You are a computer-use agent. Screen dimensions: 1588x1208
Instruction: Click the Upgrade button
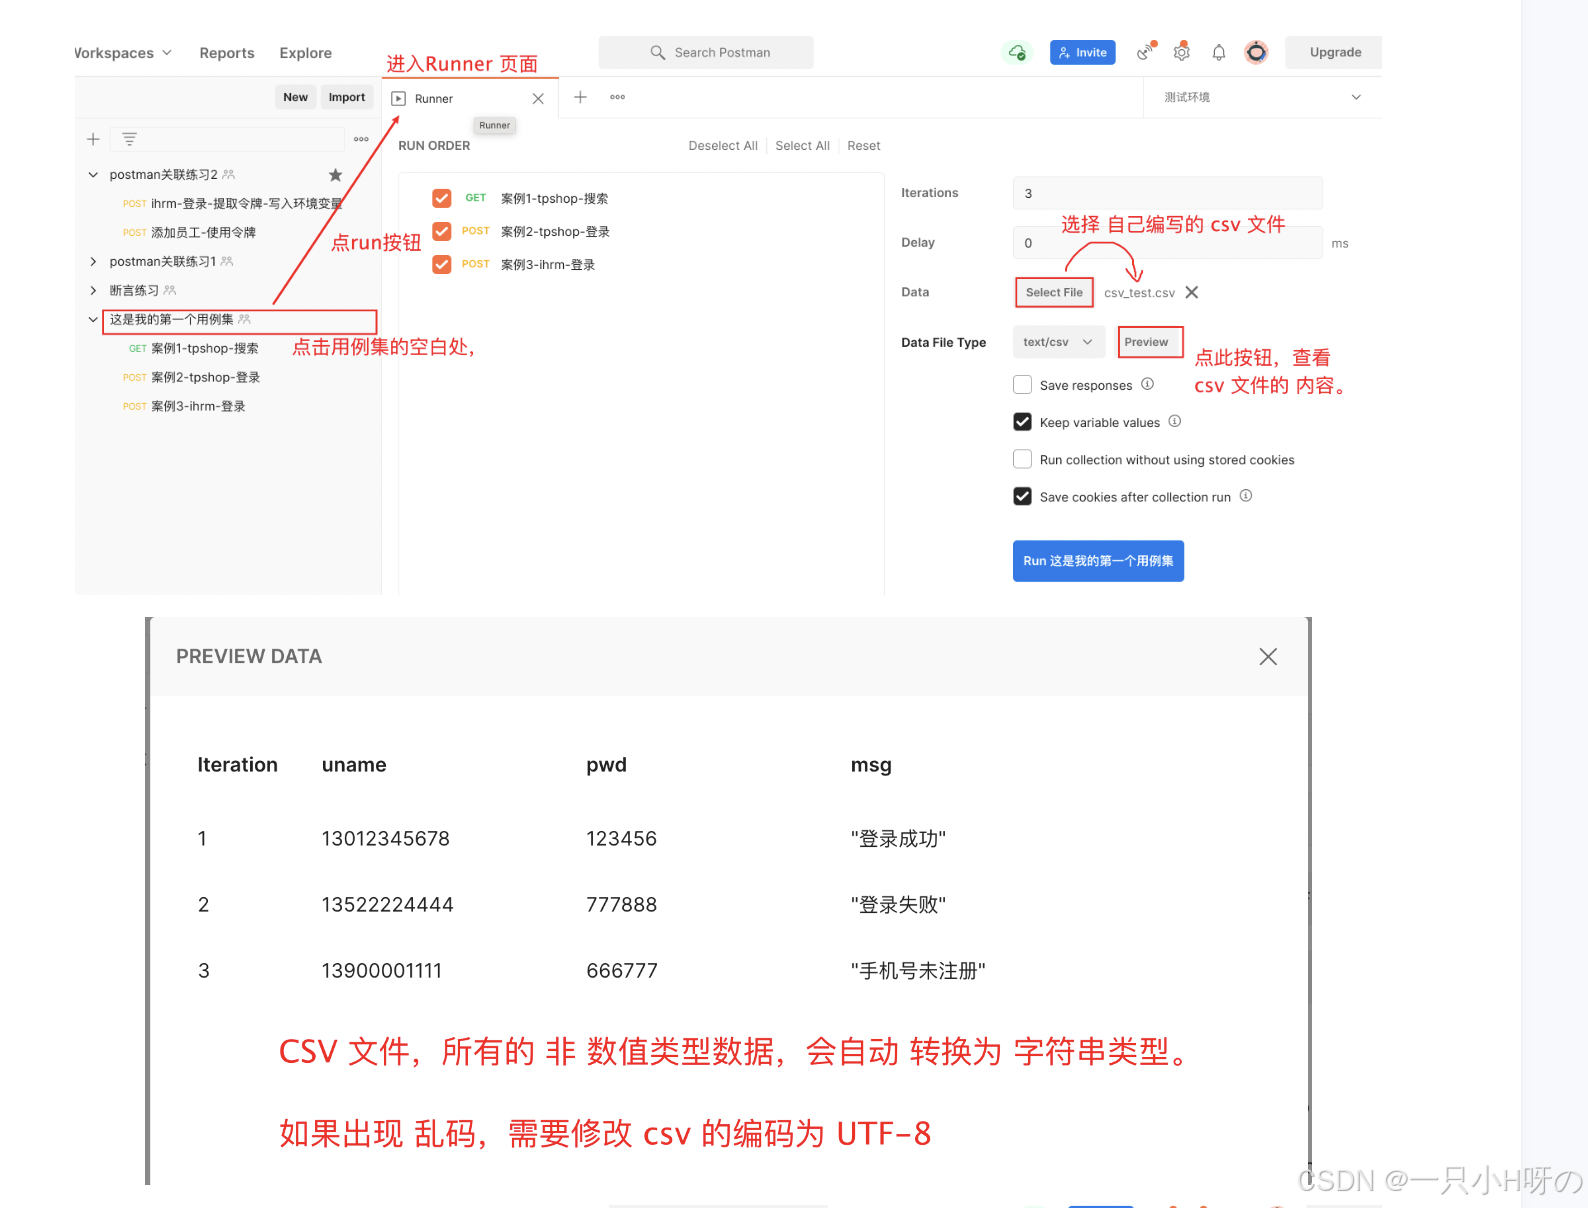coord(1336,52)
